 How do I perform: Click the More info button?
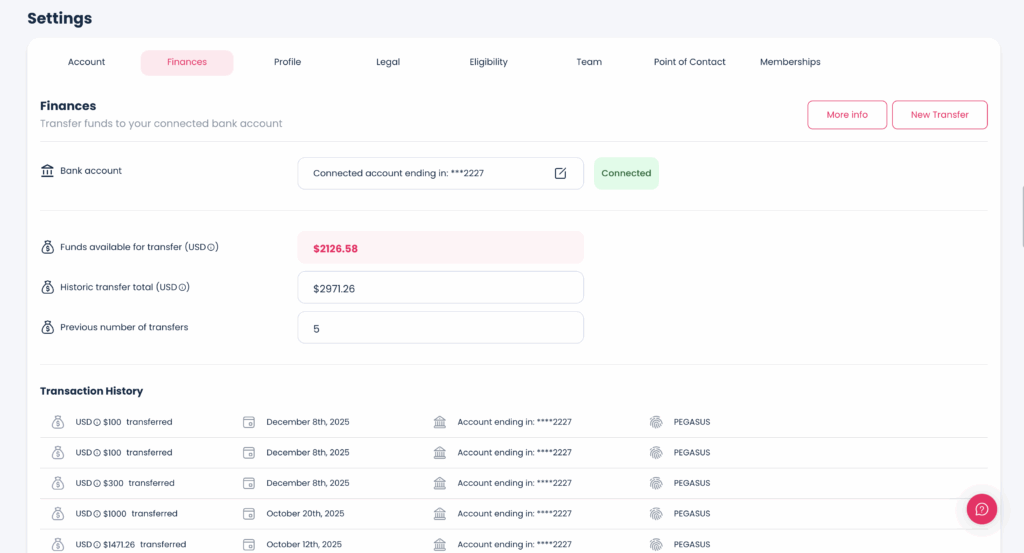click(846, 115)
